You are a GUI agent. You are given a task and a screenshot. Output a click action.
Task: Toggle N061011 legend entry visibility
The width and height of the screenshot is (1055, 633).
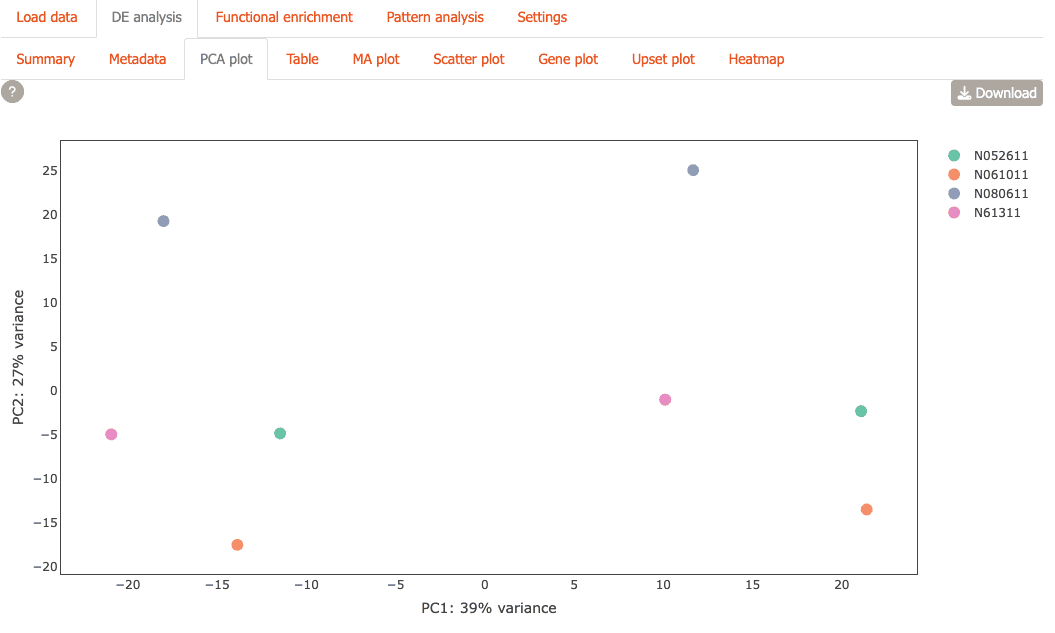(x=1001, y=174)
